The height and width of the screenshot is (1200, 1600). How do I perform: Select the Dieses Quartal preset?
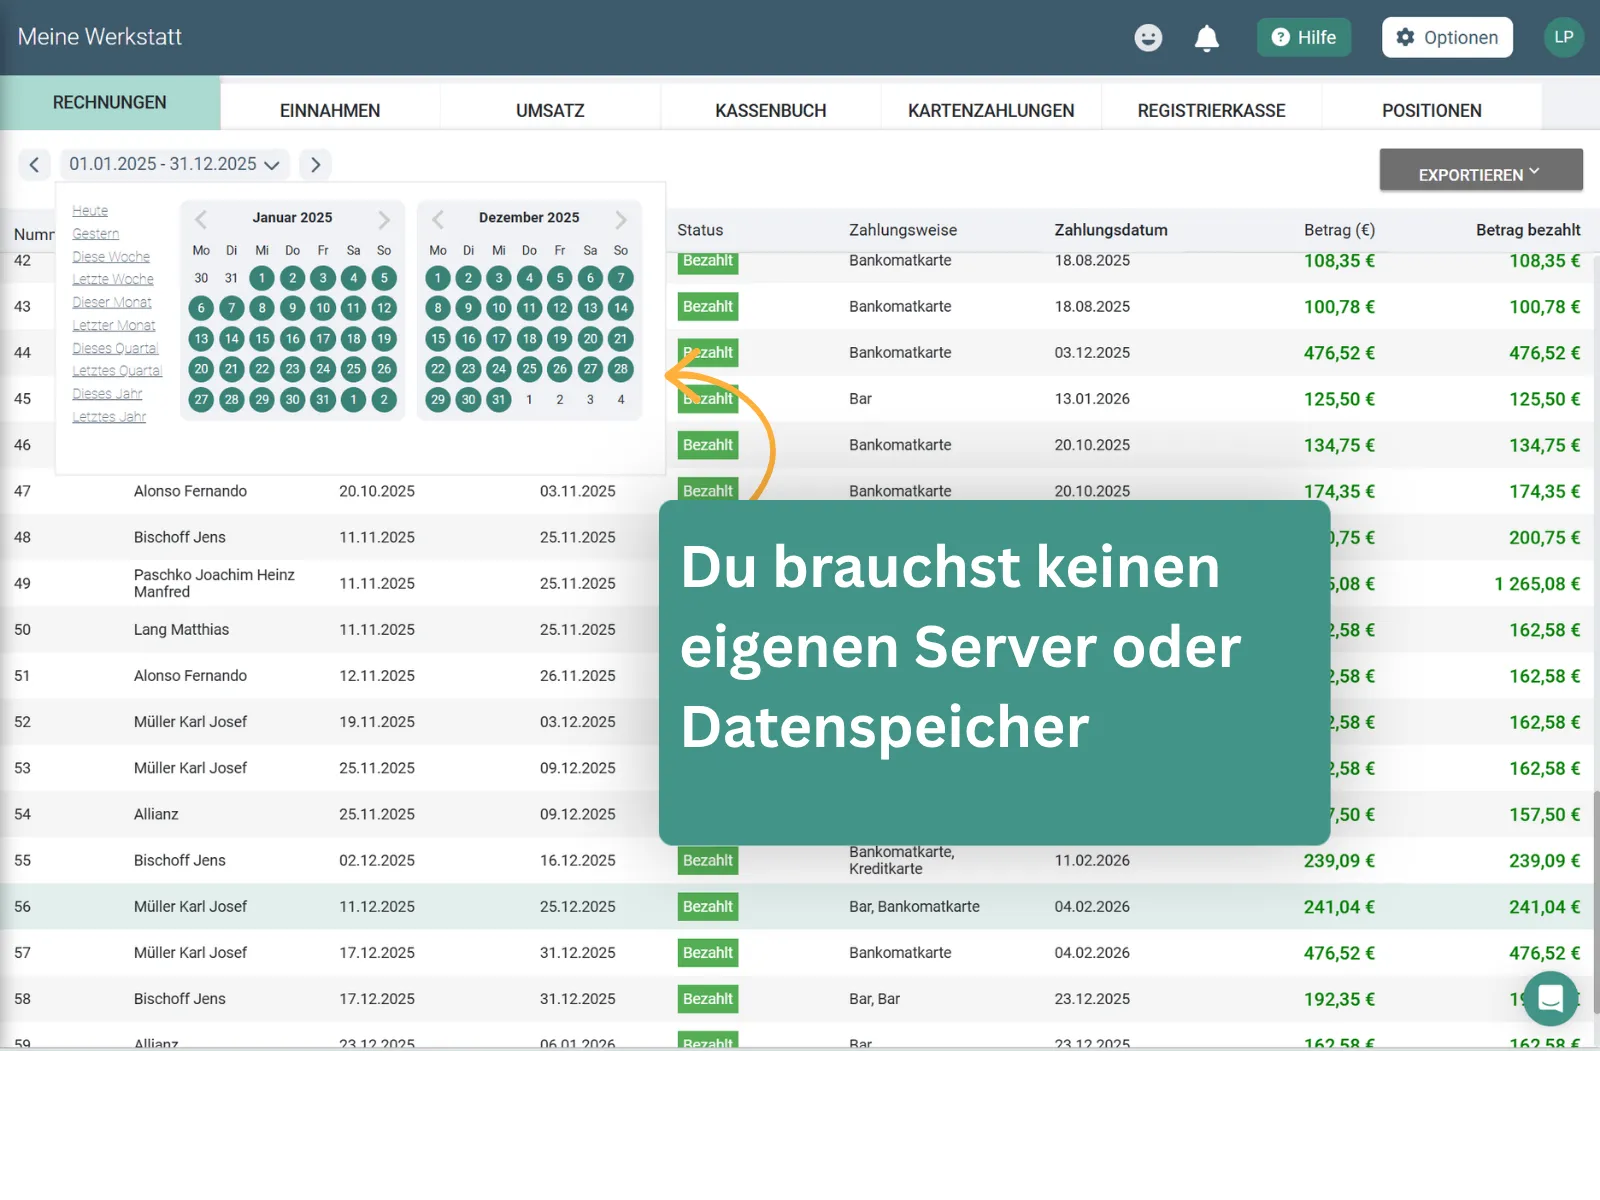(115, 348)
